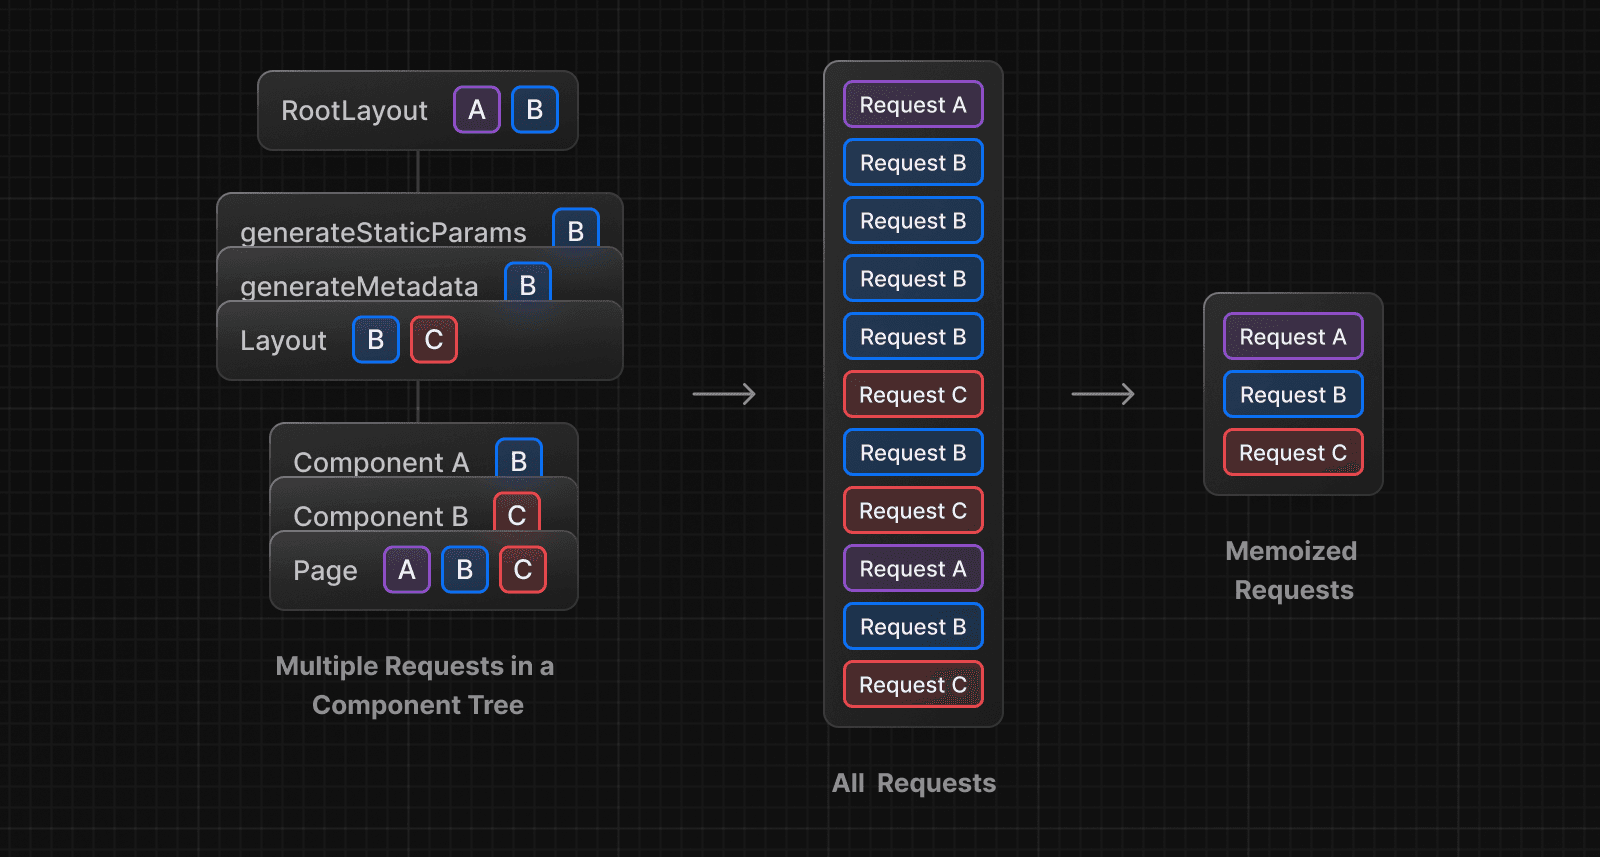1600x857 pixels.
Task: Select Request C in the Memoized Requests box
Action: [x=1292, y=453]
